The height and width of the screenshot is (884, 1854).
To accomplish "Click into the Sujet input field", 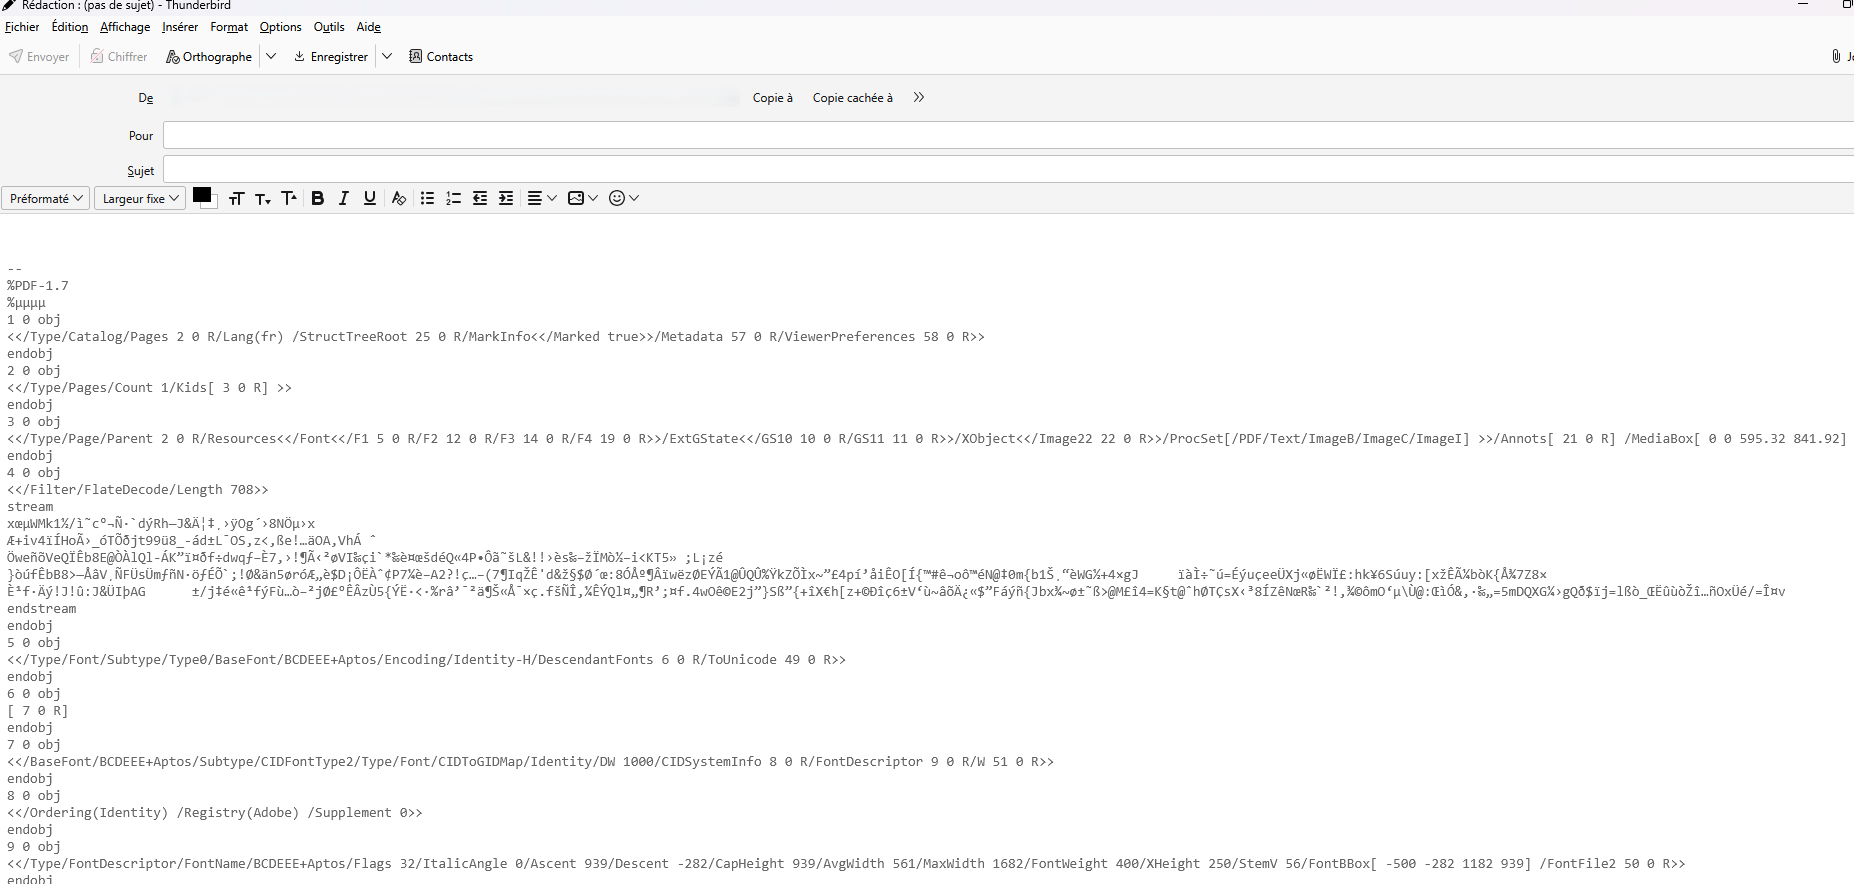I will 1000,170.
